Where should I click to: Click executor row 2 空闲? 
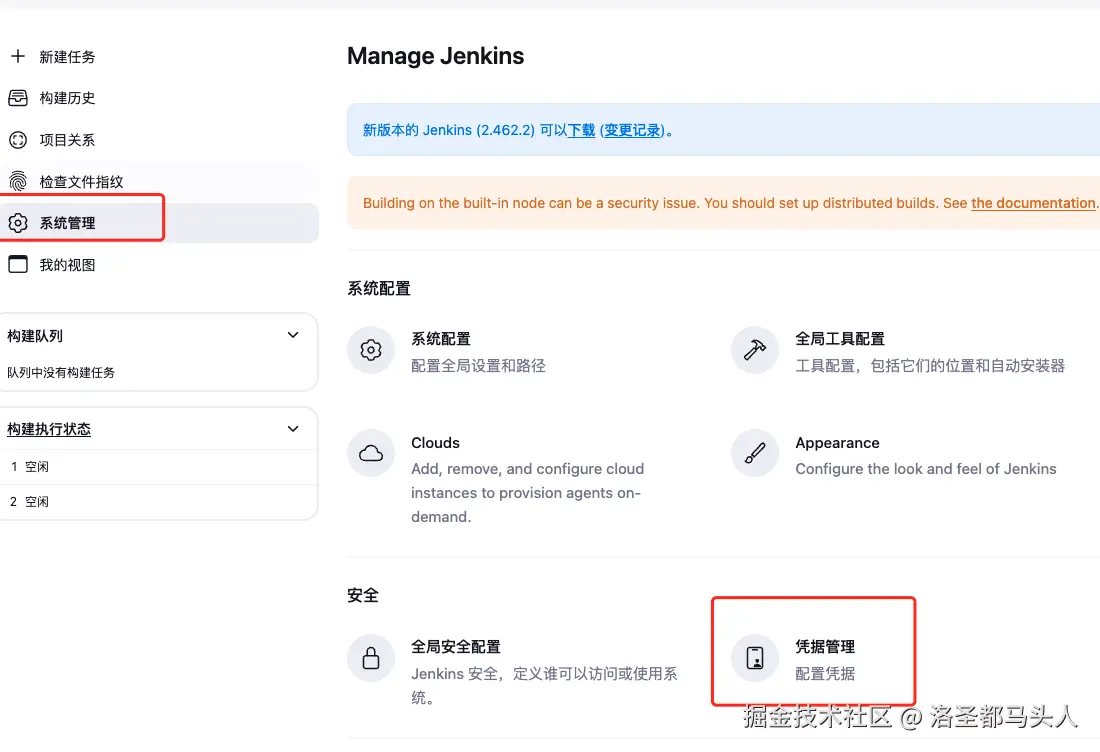click(159, 502)
